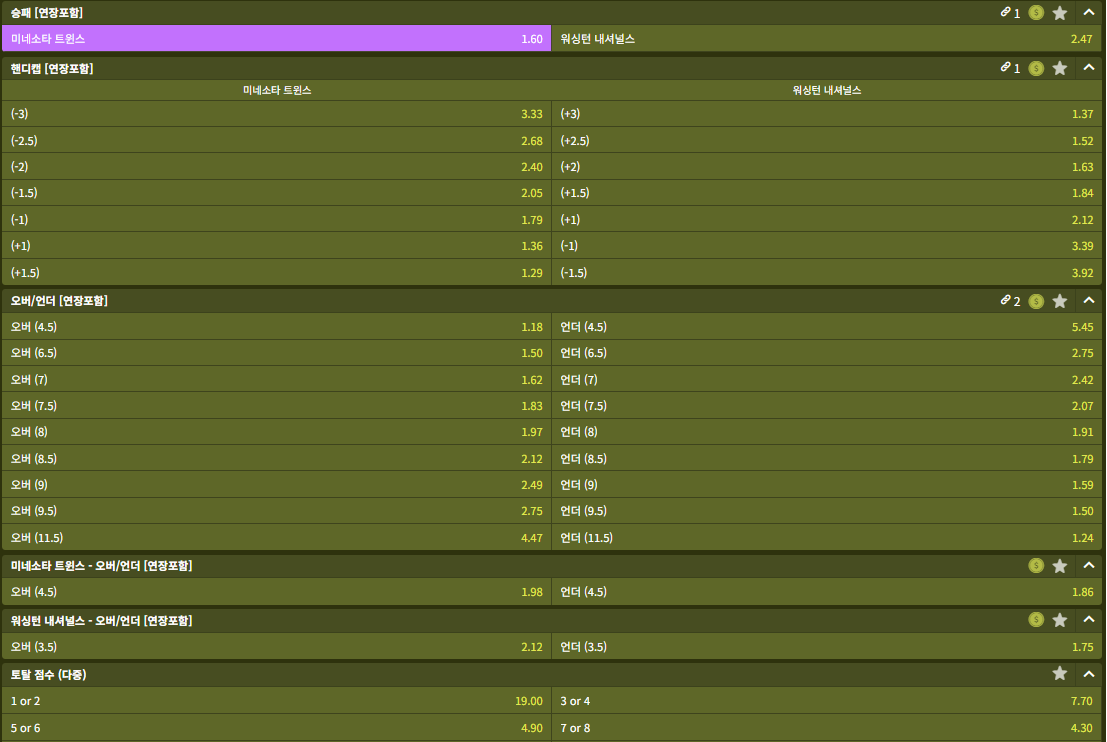Screen dimensions: 1107x742
Task: Select 언더 (9) at 1.59
Action: click(x=827, y=485)
